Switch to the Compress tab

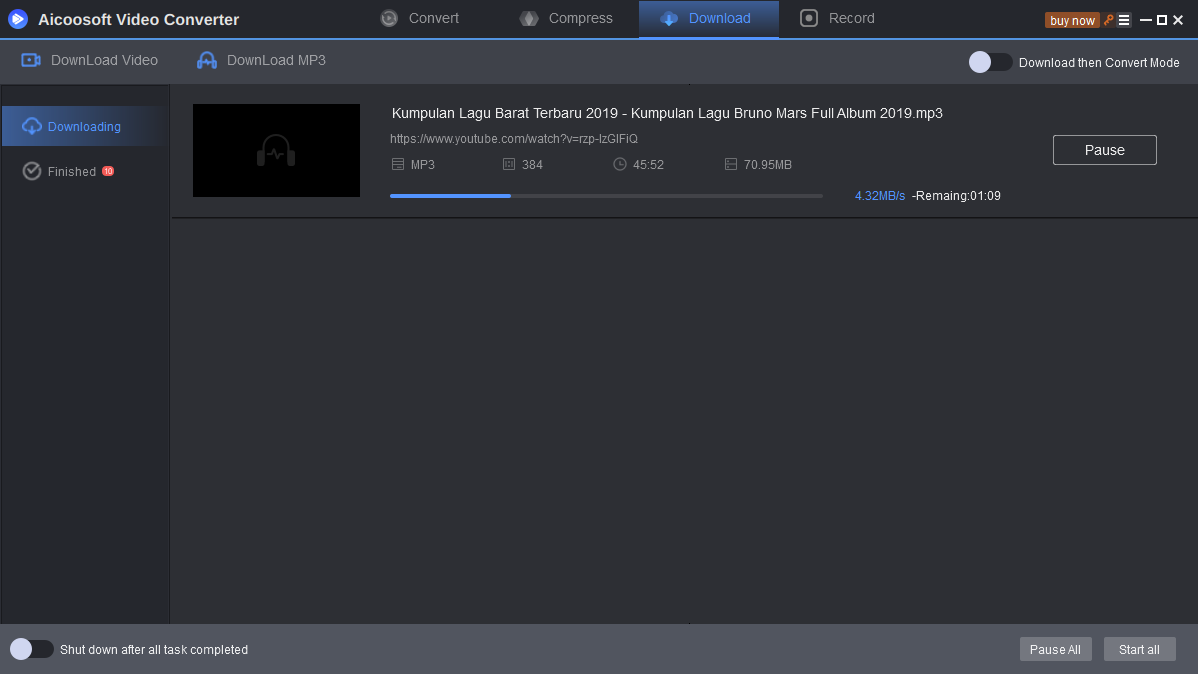click(566, 18)
